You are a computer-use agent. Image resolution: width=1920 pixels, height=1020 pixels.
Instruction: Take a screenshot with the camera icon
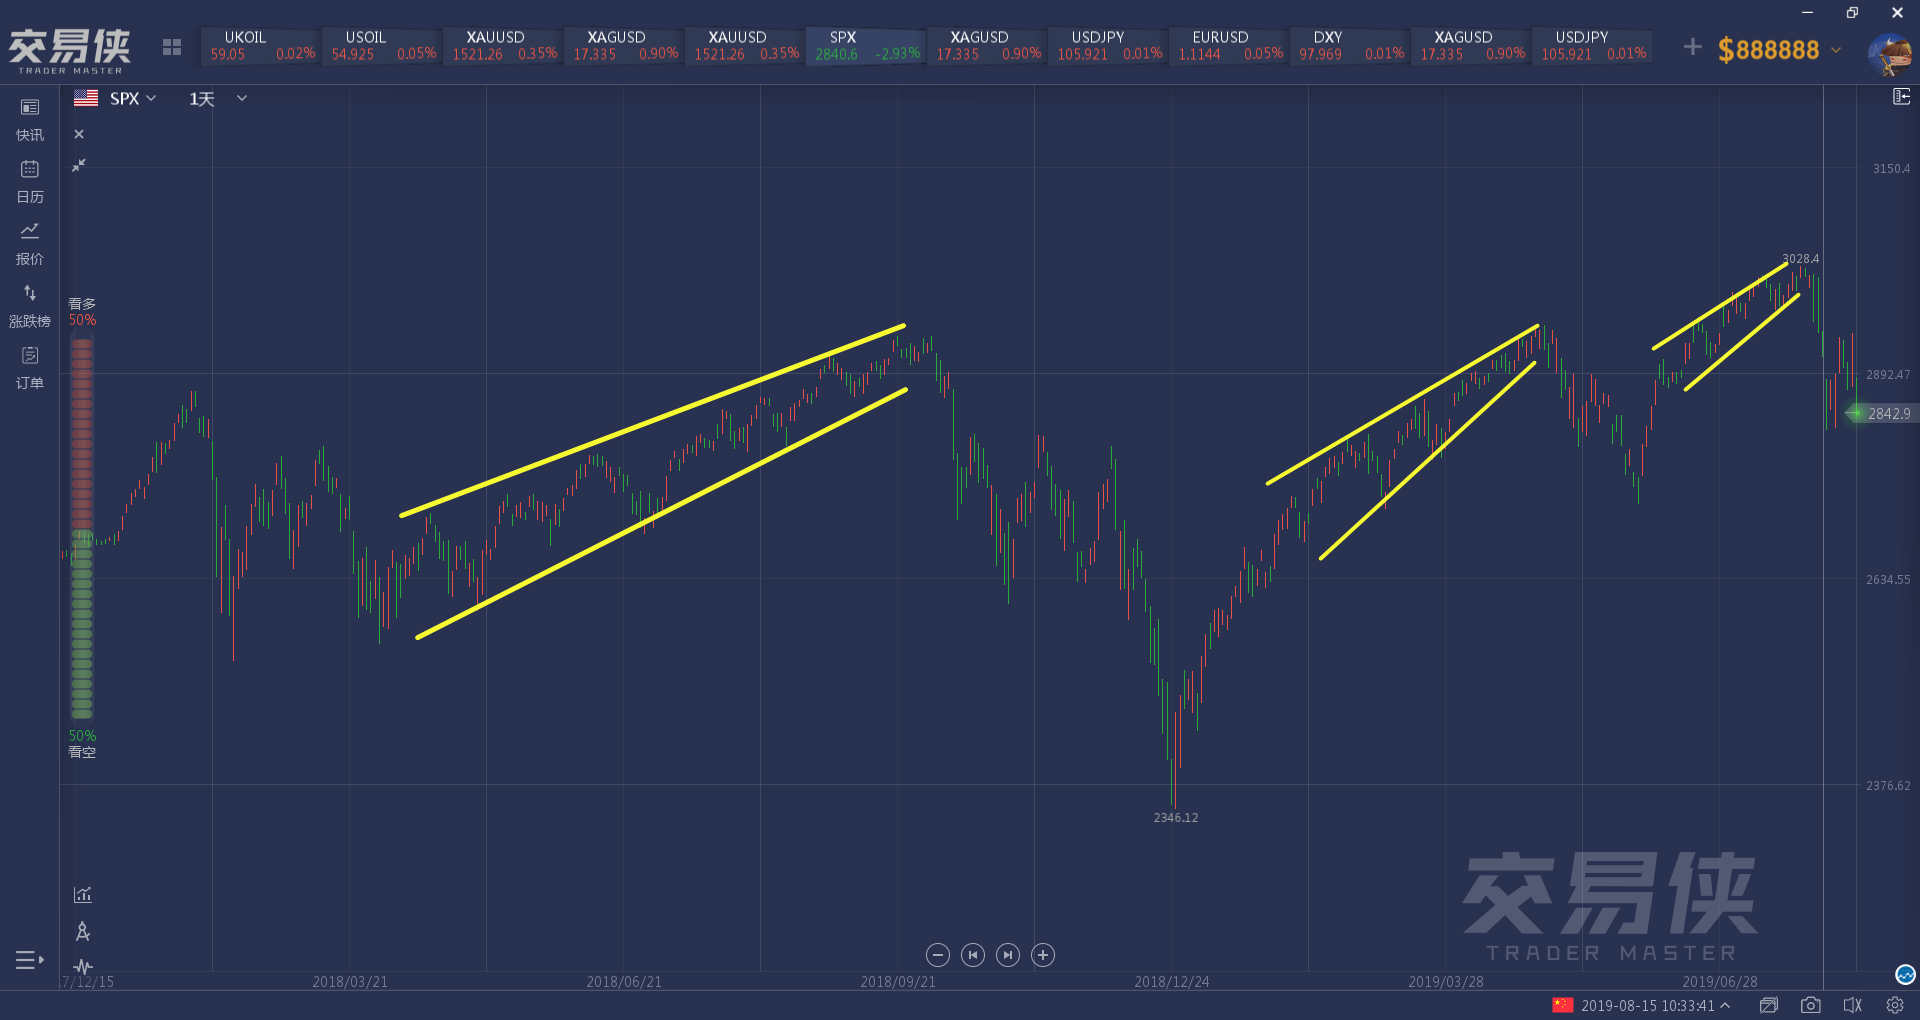pyautogui.click(x=1810, y=1005)
